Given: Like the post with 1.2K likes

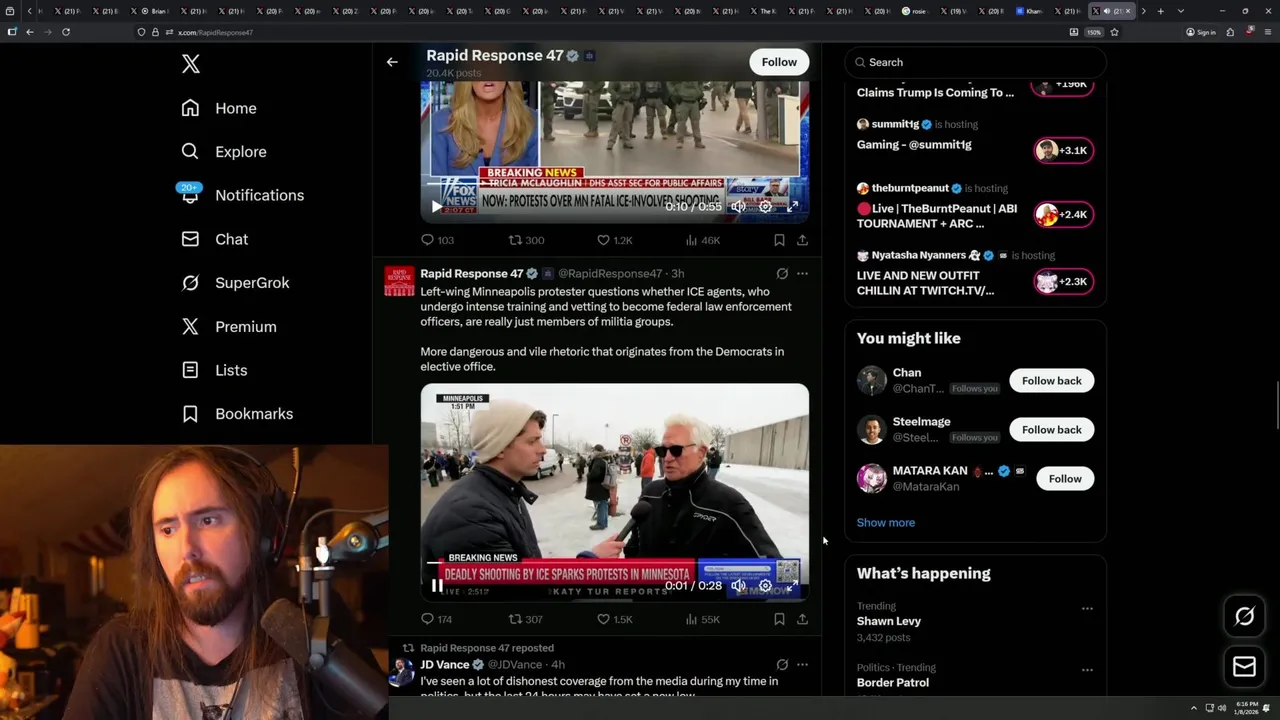Looking at the screenshot, I should (614, 240).
